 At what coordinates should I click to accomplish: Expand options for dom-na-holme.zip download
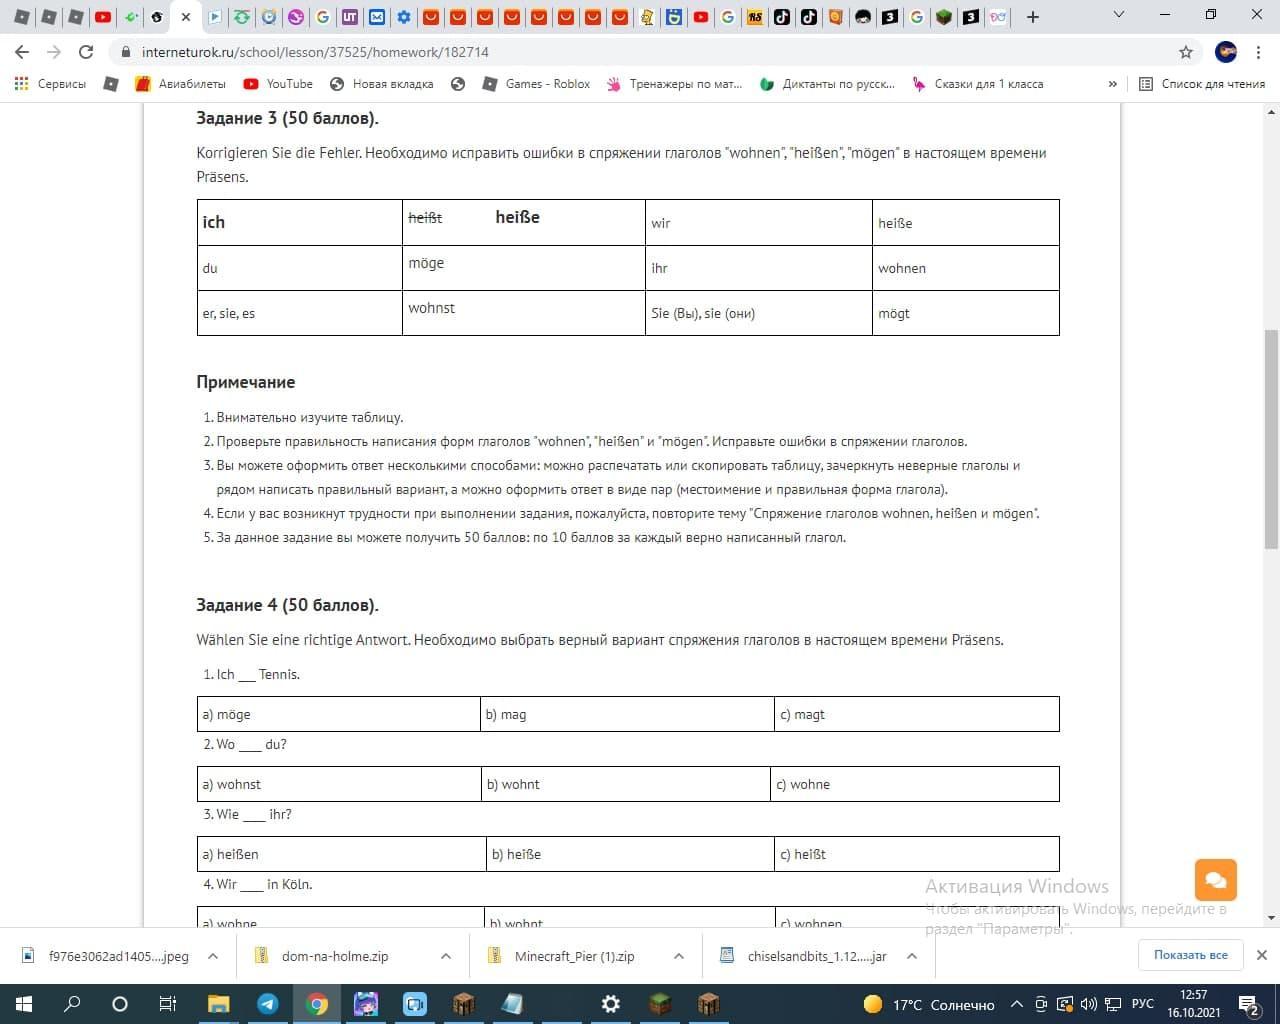click(x=446, y=956)
